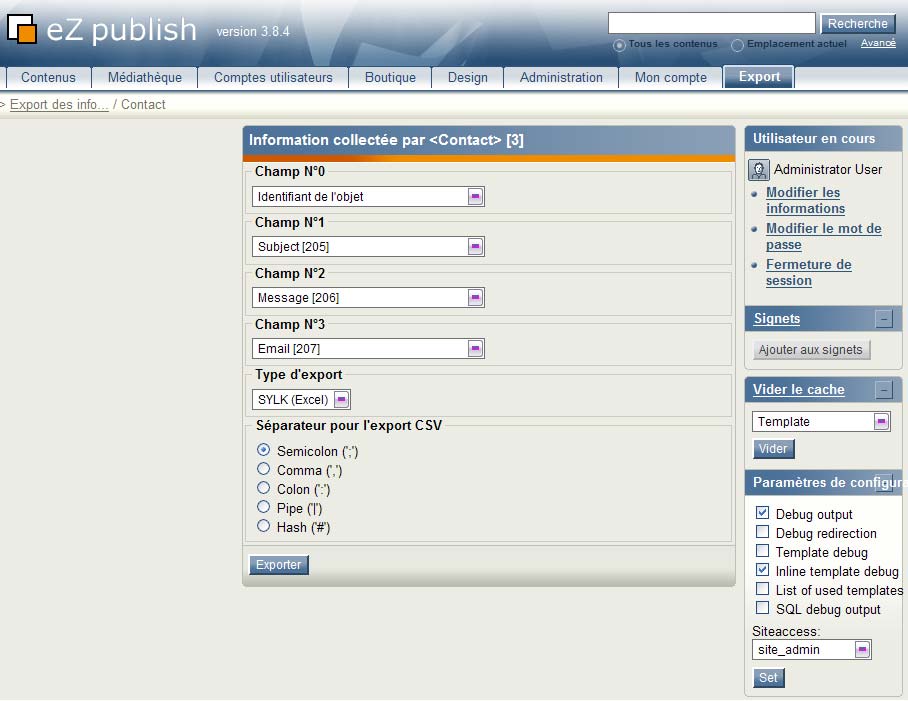Viewport: 908px width, 701px height.
Task: Click the search input field
Action: coord(711,22)
